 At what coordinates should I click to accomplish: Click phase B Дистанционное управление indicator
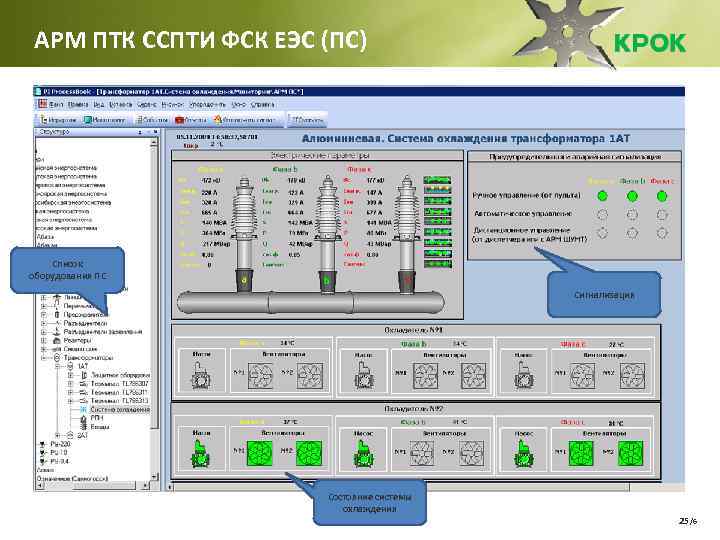click(x=632, y=233)
